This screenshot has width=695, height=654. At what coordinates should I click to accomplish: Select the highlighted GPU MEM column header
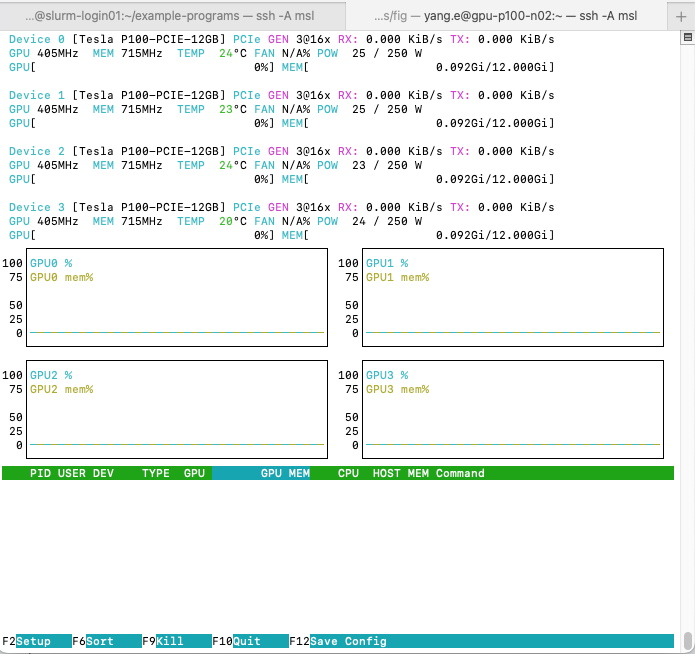pyautogui.click(x=261, y=473)
